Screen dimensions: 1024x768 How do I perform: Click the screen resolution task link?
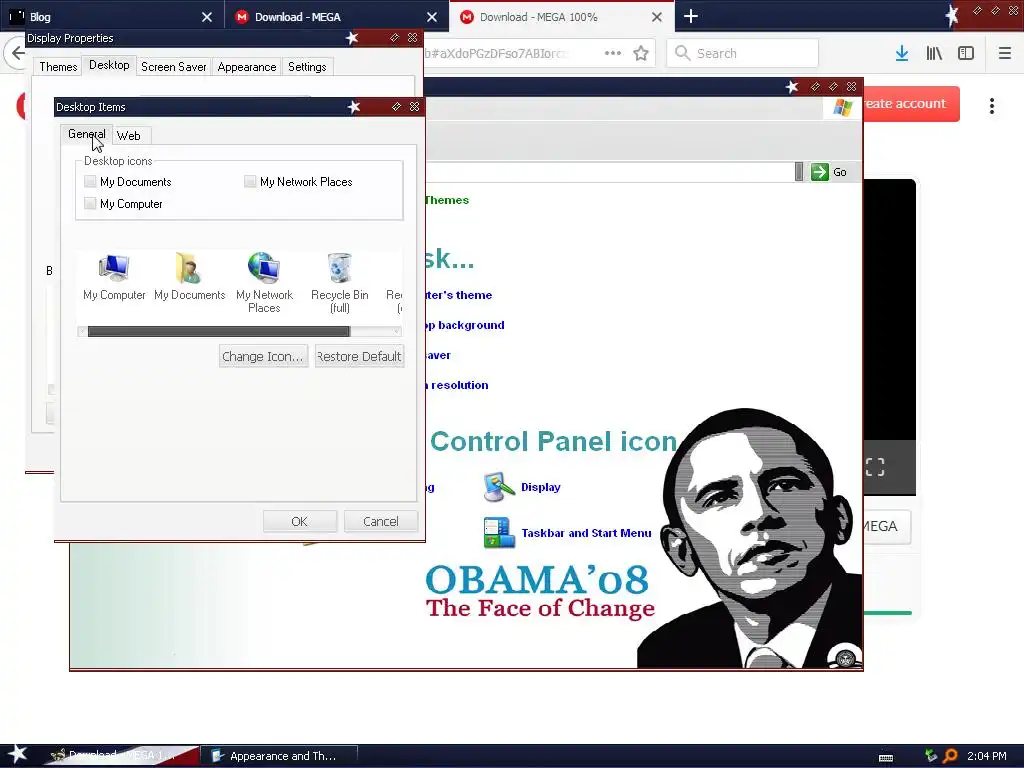pyautogui.click(x=457, y=385)
